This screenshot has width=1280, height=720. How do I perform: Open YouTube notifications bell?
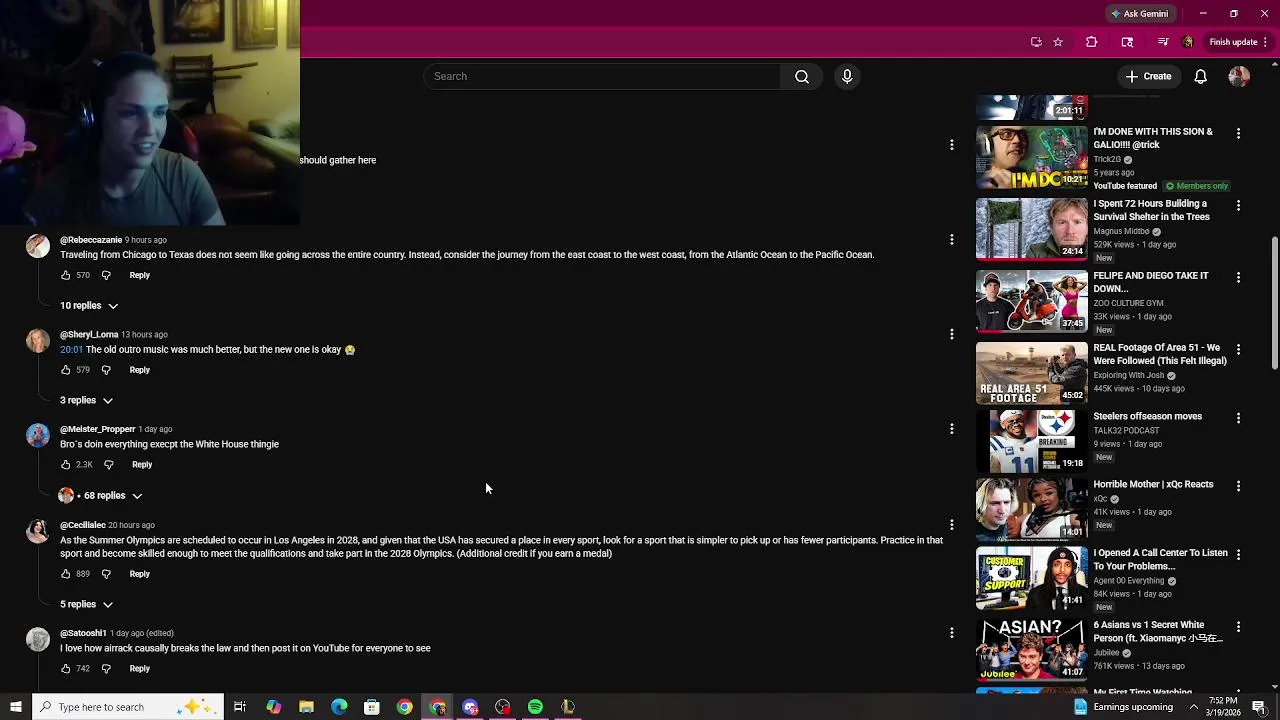tap(1200, 76)
